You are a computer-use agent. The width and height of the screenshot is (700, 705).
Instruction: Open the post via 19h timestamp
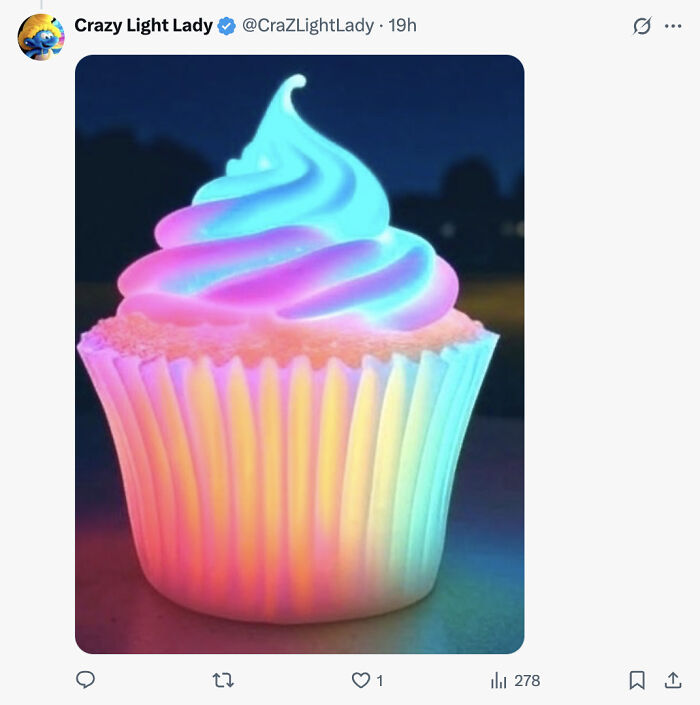(402, 26)
